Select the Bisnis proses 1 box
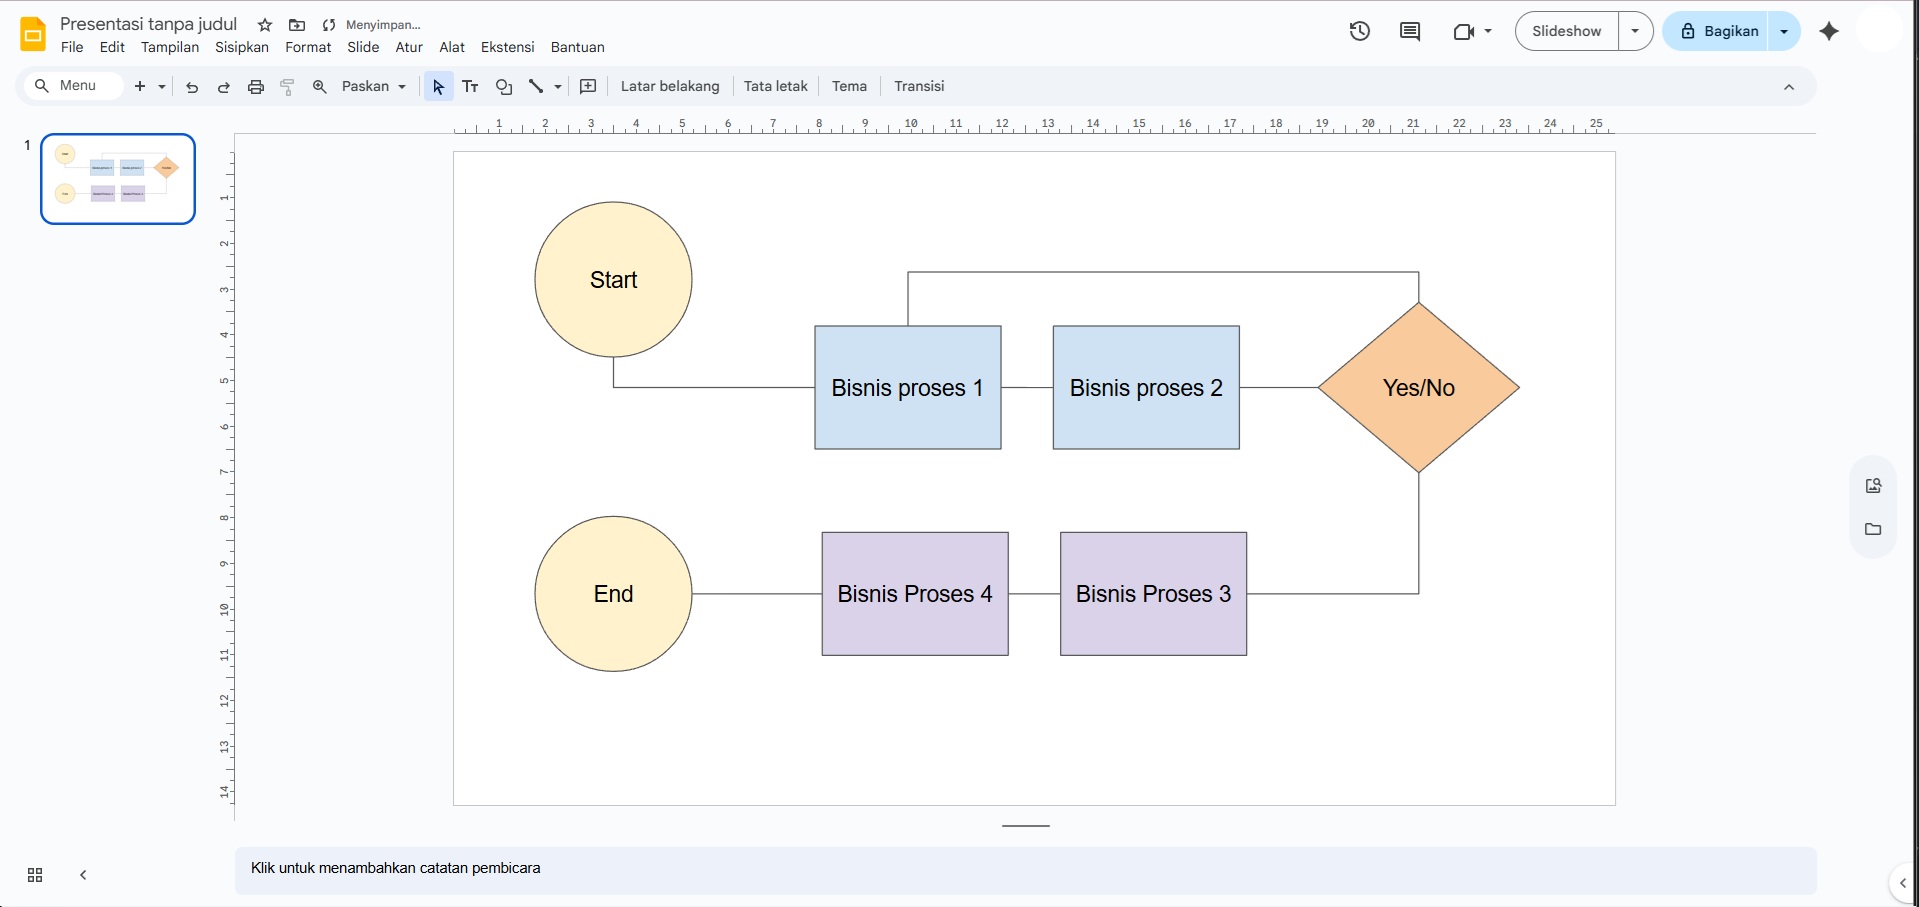Image resolution: width=1919 pixels, height=907 pixels. click(908, 388)
